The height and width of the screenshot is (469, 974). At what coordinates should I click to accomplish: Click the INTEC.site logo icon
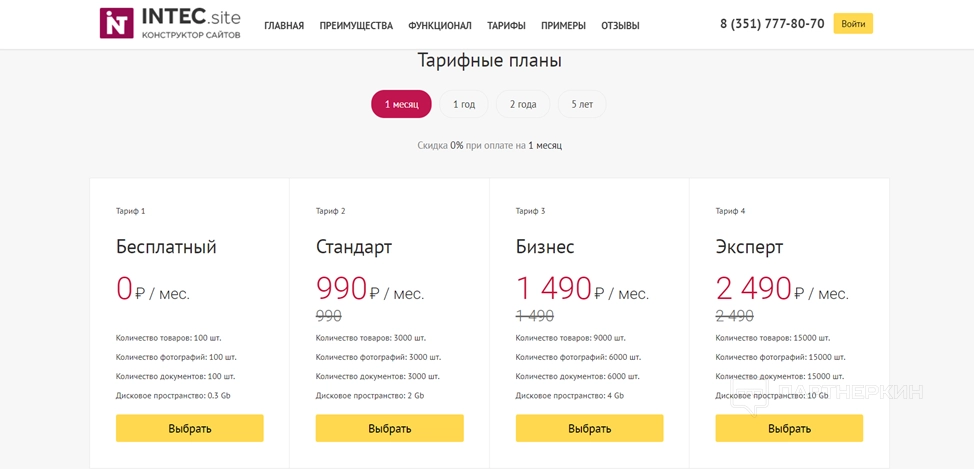point(116,23)
